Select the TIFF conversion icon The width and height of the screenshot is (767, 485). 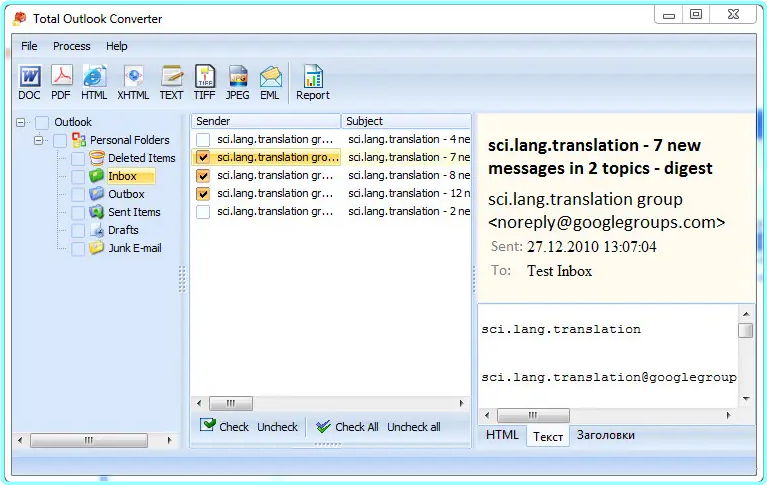click(x=205, y=76)
